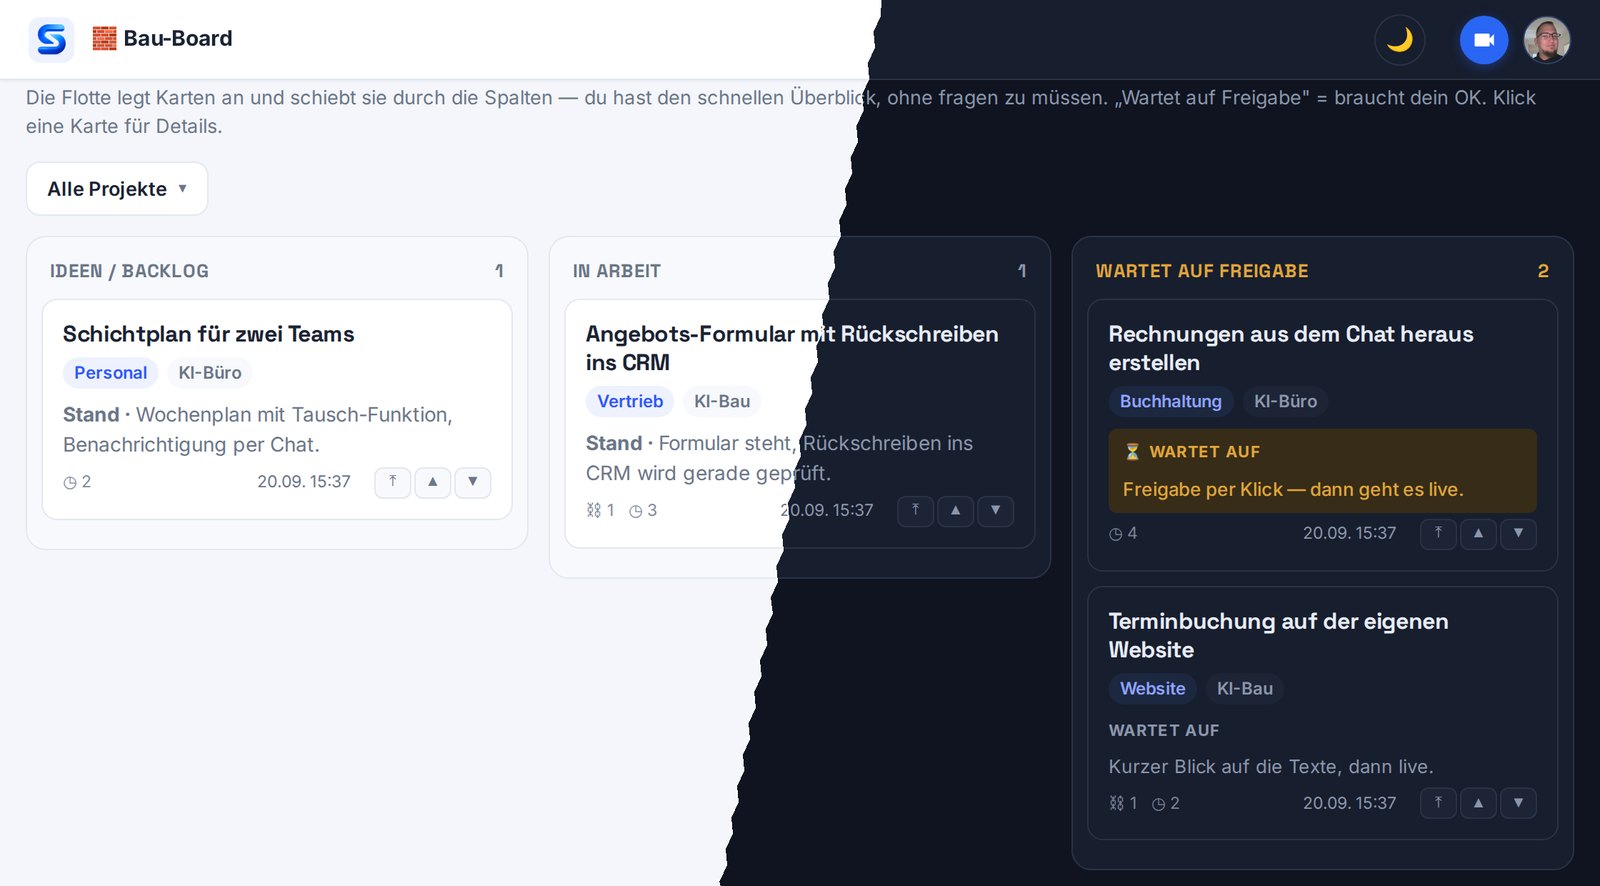The height and width of the screenshot is (886, 1600).
Task: Move Rechnungen card down
Action: tap(1519, 534)
